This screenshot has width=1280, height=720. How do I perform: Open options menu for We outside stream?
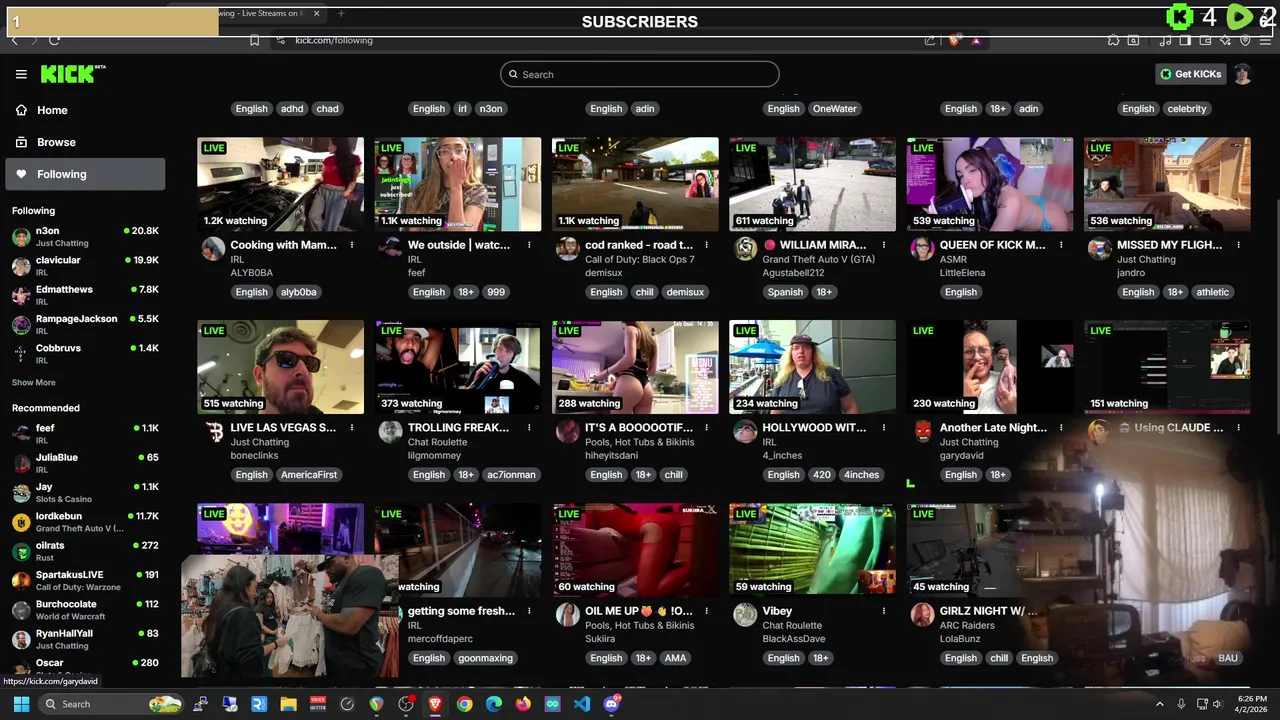529,245
